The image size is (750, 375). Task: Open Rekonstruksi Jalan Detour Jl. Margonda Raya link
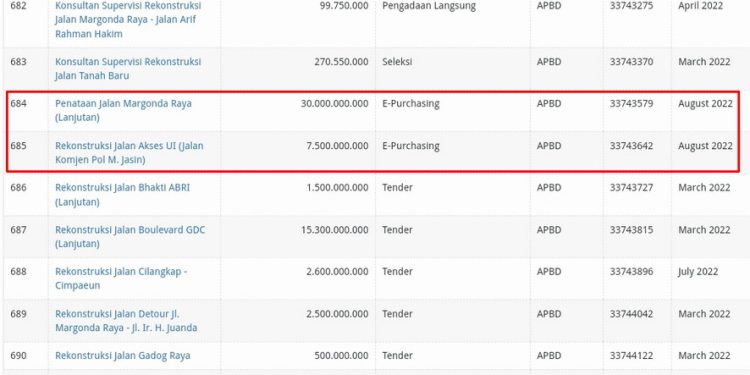[126, 320]
